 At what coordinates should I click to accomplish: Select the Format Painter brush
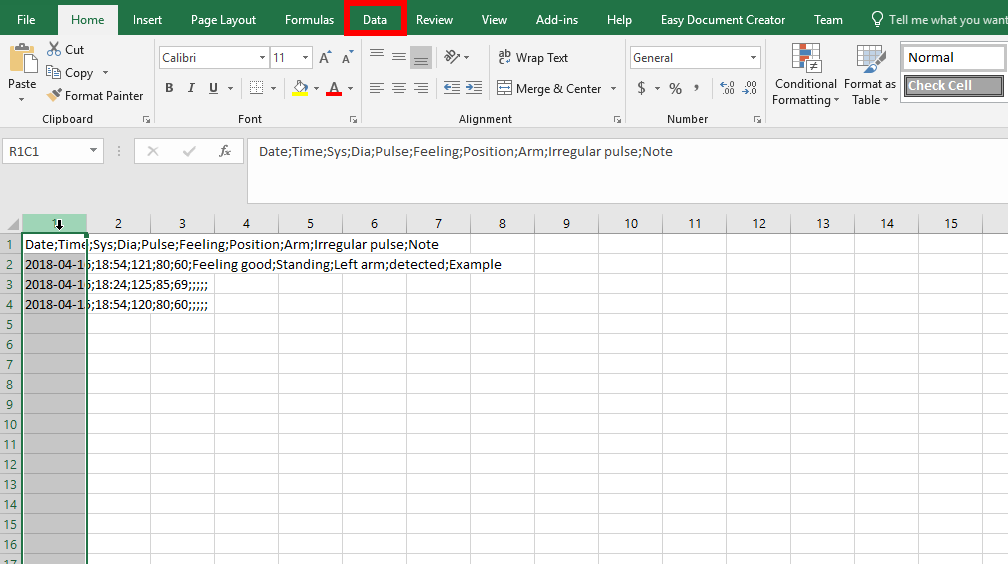(x=55, y=95)
